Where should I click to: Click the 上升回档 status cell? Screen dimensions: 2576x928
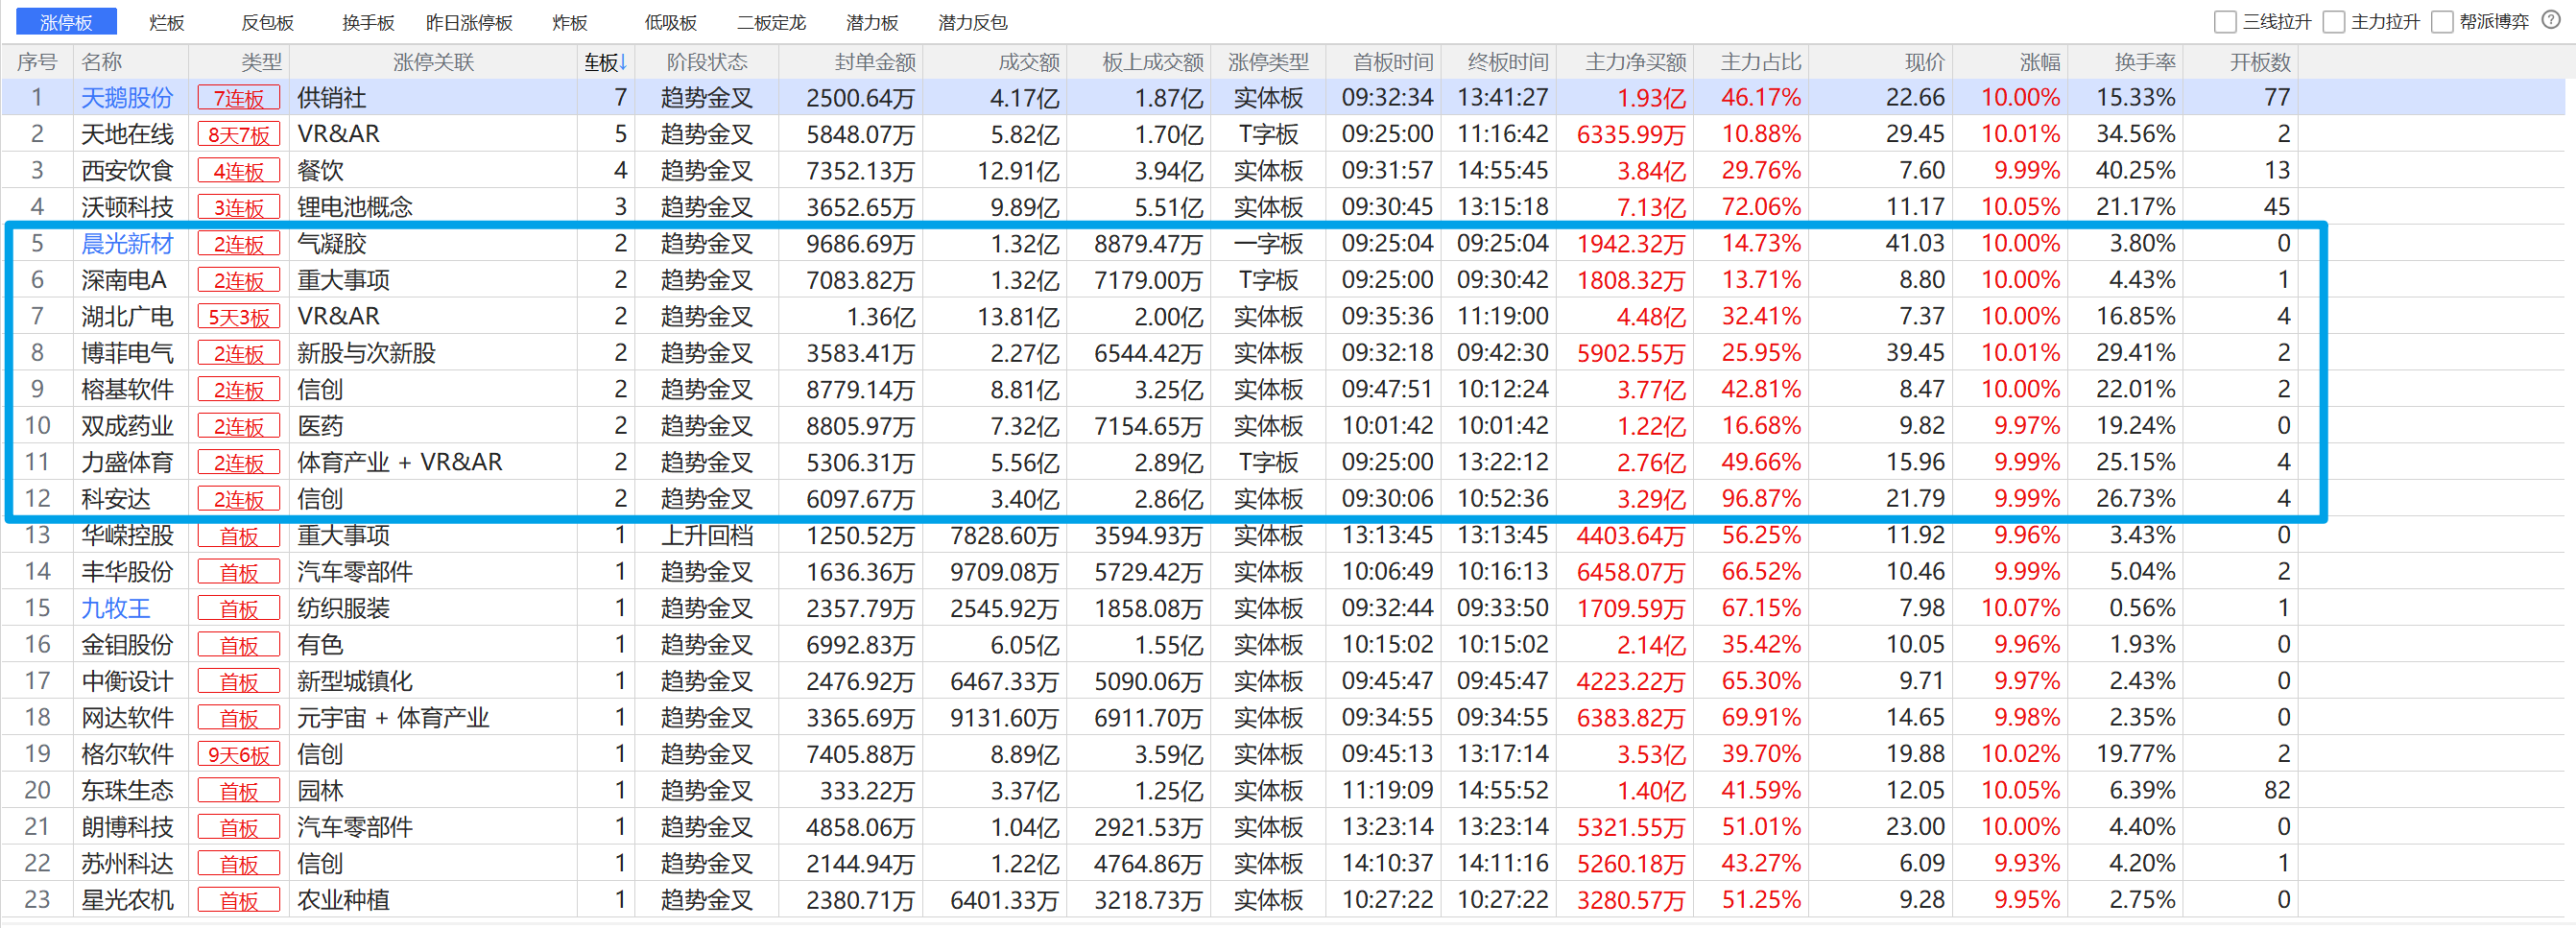(x=707, y=536)
